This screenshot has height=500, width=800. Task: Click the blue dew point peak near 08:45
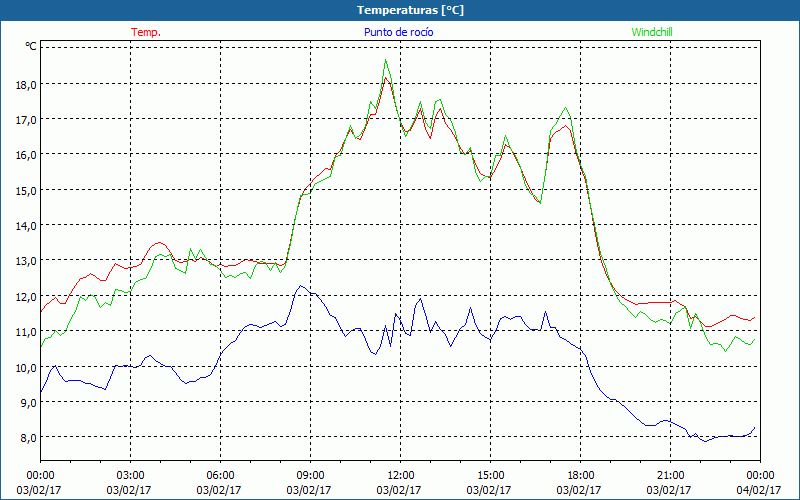tap(301, 286)
